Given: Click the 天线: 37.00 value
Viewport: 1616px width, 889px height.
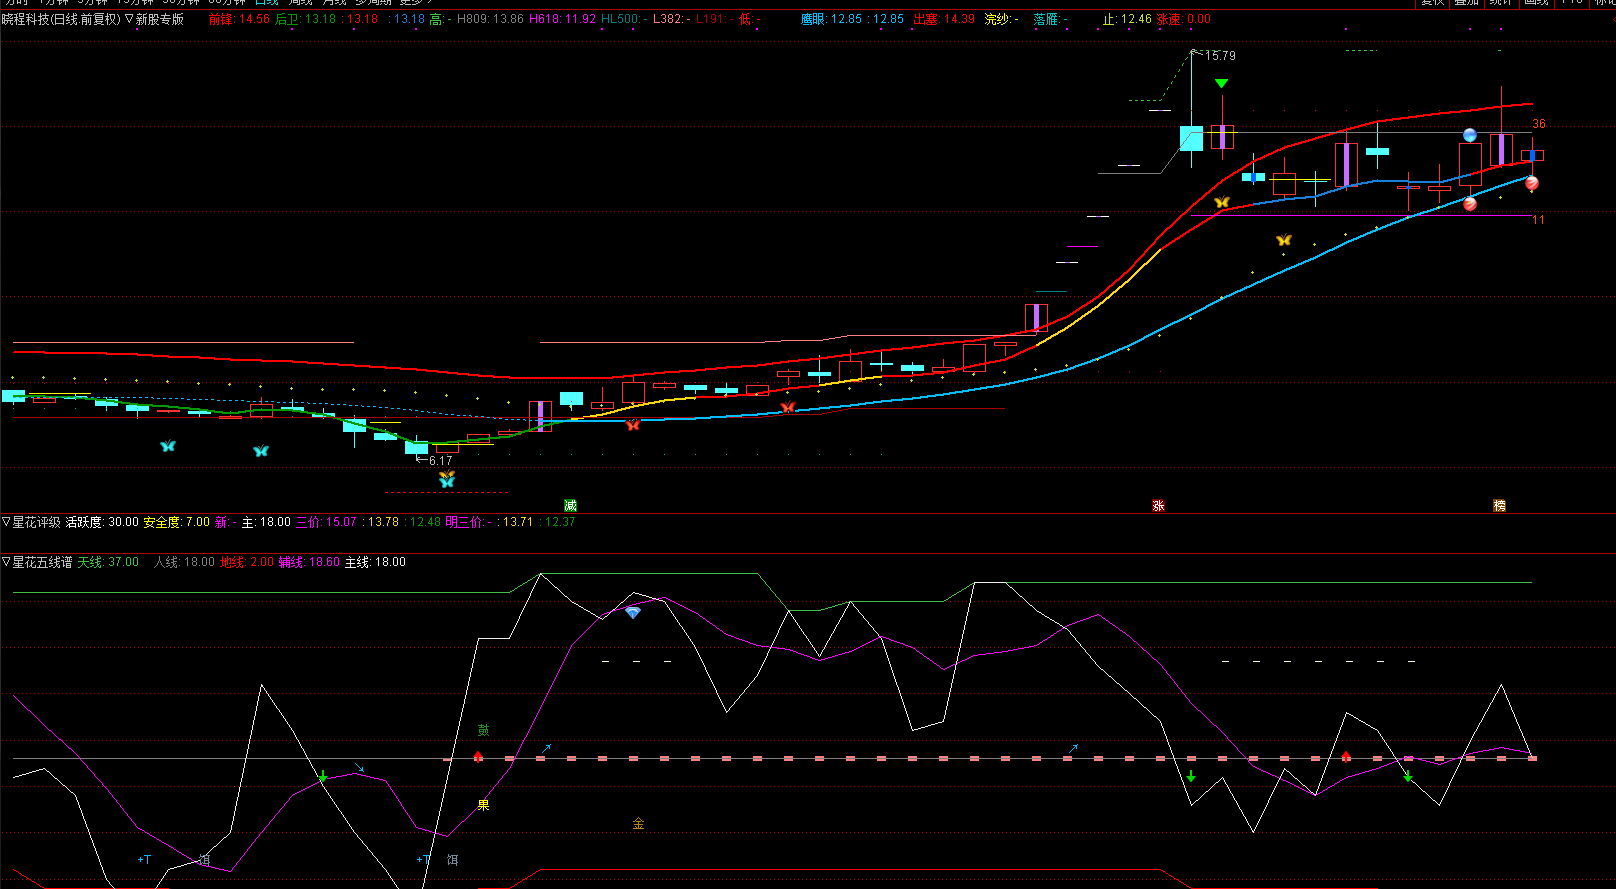Looking at the screenshot, I should 108,562.
